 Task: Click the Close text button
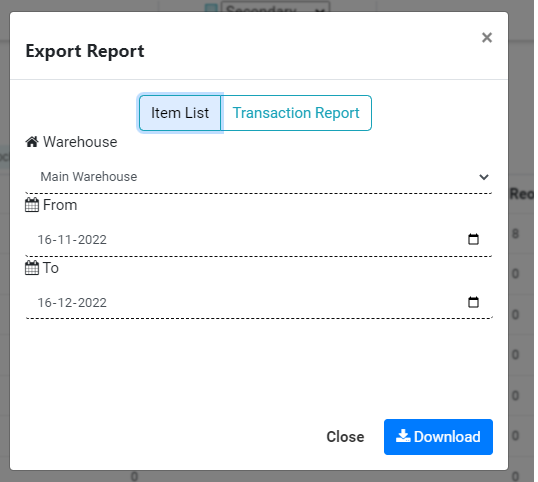pyautogui.click(x=345, y=437)
